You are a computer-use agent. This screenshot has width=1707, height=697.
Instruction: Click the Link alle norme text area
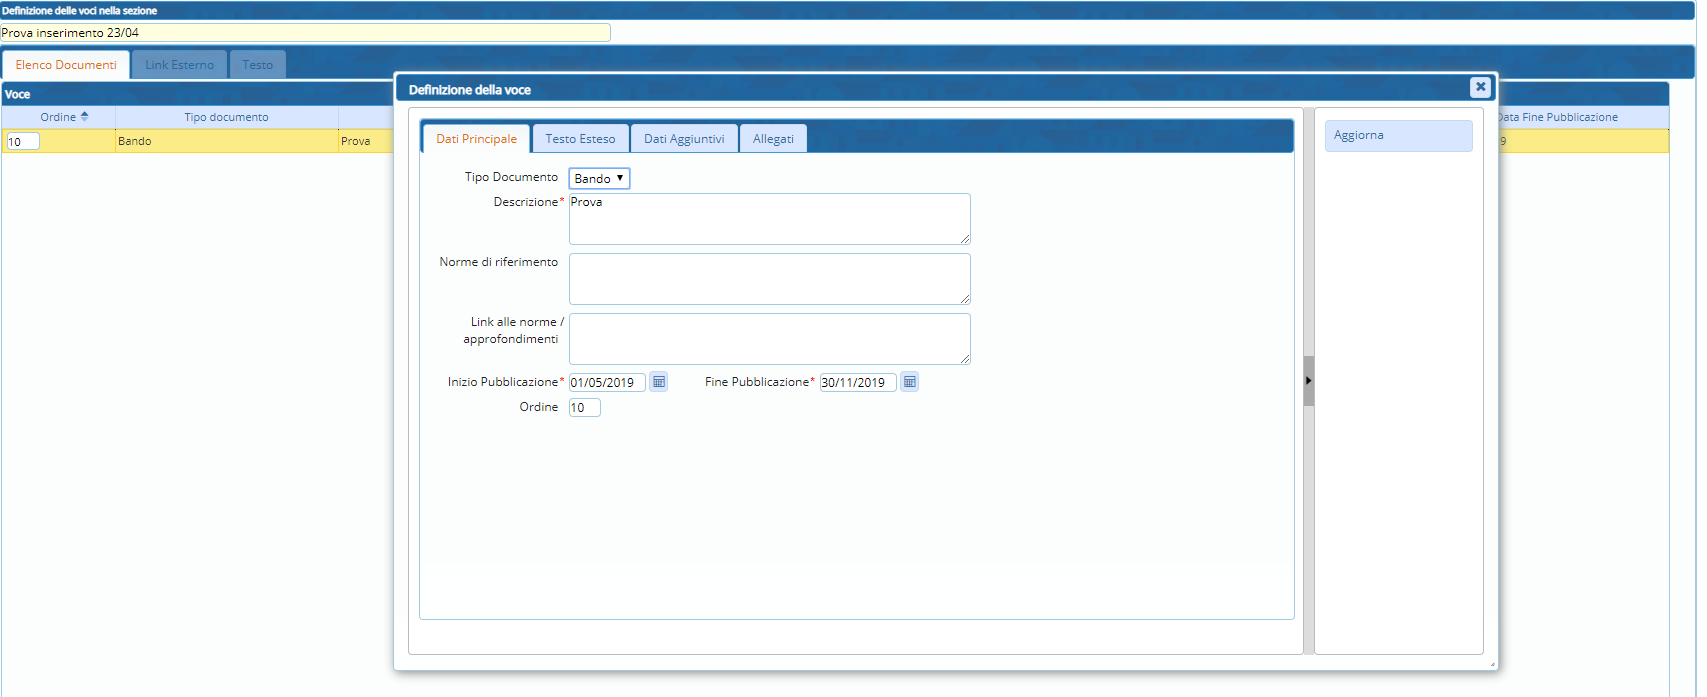[x=768, y=339]
